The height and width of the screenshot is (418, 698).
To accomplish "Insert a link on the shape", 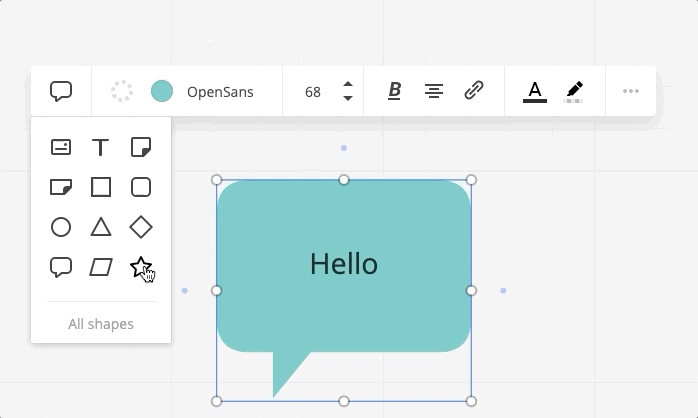I will tap(474, 91).
